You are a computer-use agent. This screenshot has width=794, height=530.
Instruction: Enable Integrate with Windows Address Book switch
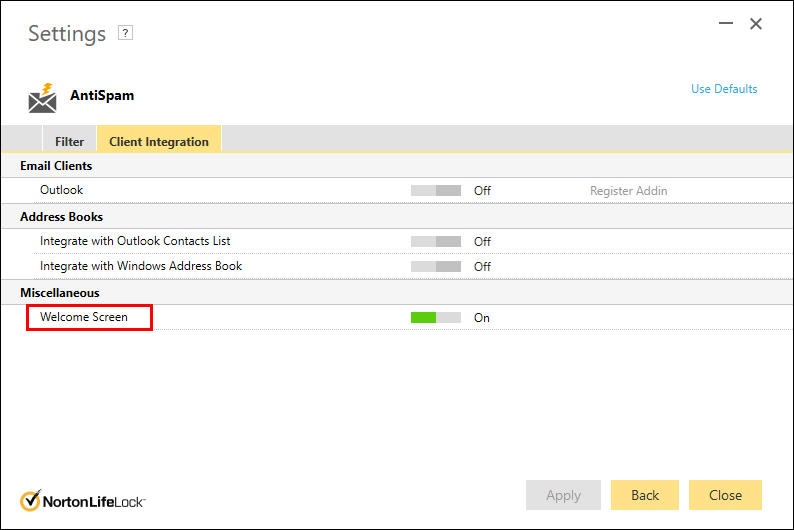pyautogui.click(x=436, y=266)
